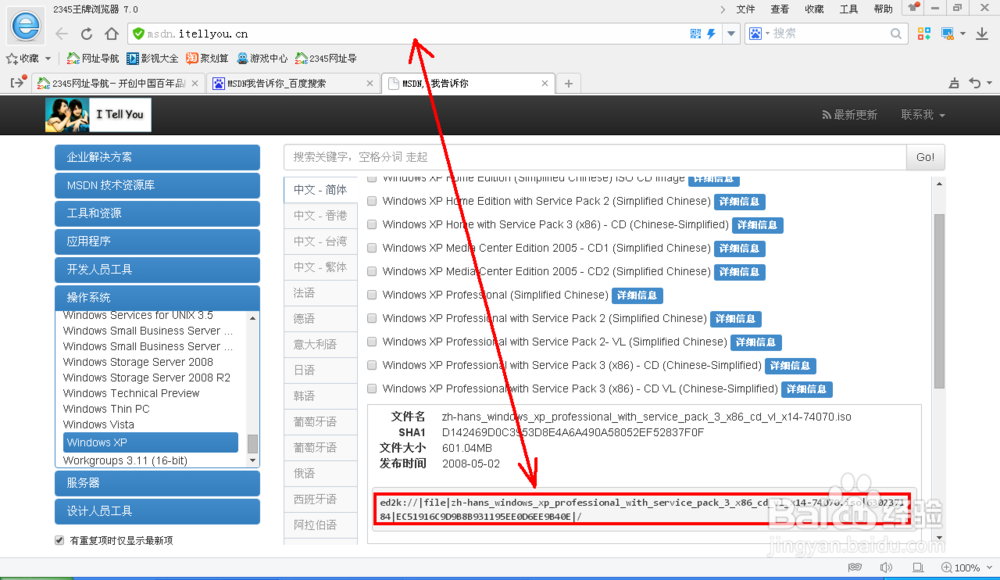Viewport: 1000px width, 580px height.
Task: Click the Go! search button
Action: pos(924,157)
